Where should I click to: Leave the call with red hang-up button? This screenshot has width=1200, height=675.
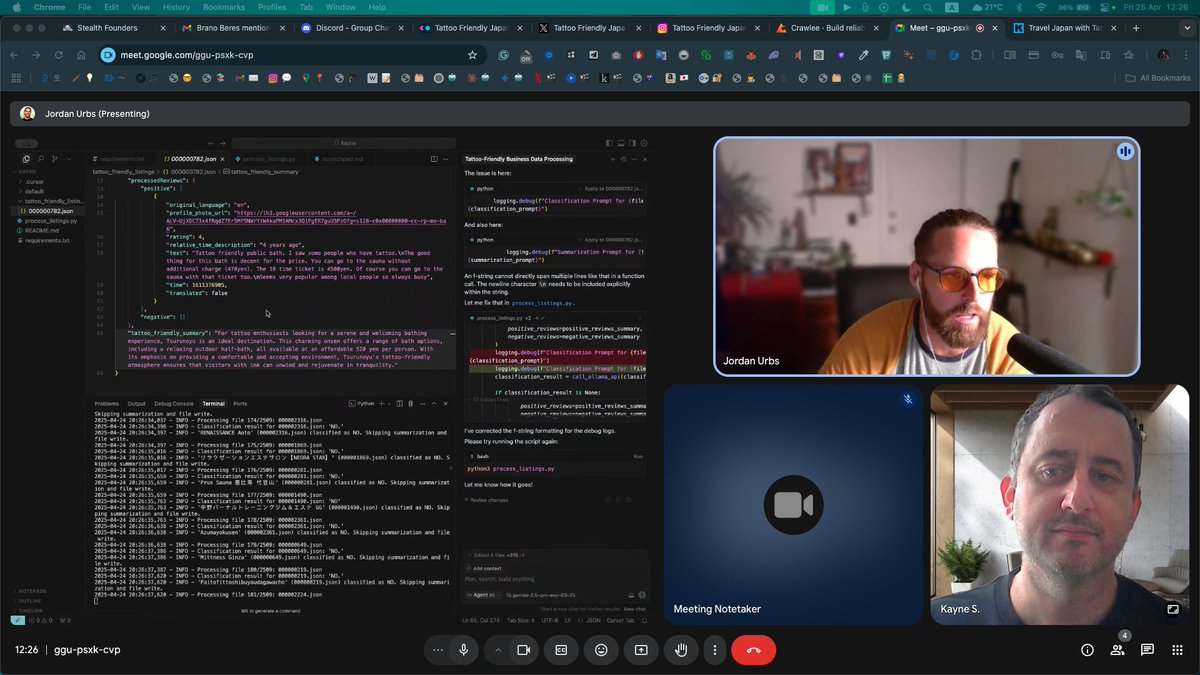click(x=753, y=650)
